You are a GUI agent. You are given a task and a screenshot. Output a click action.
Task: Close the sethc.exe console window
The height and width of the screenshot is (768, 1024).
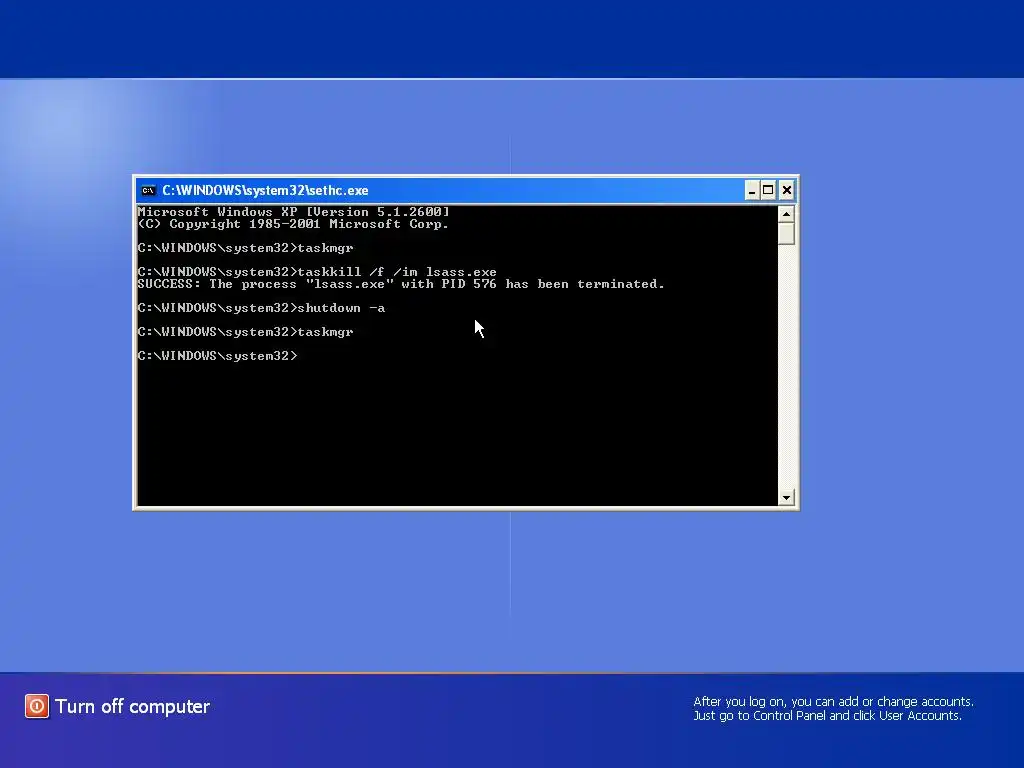coord(786,190)
